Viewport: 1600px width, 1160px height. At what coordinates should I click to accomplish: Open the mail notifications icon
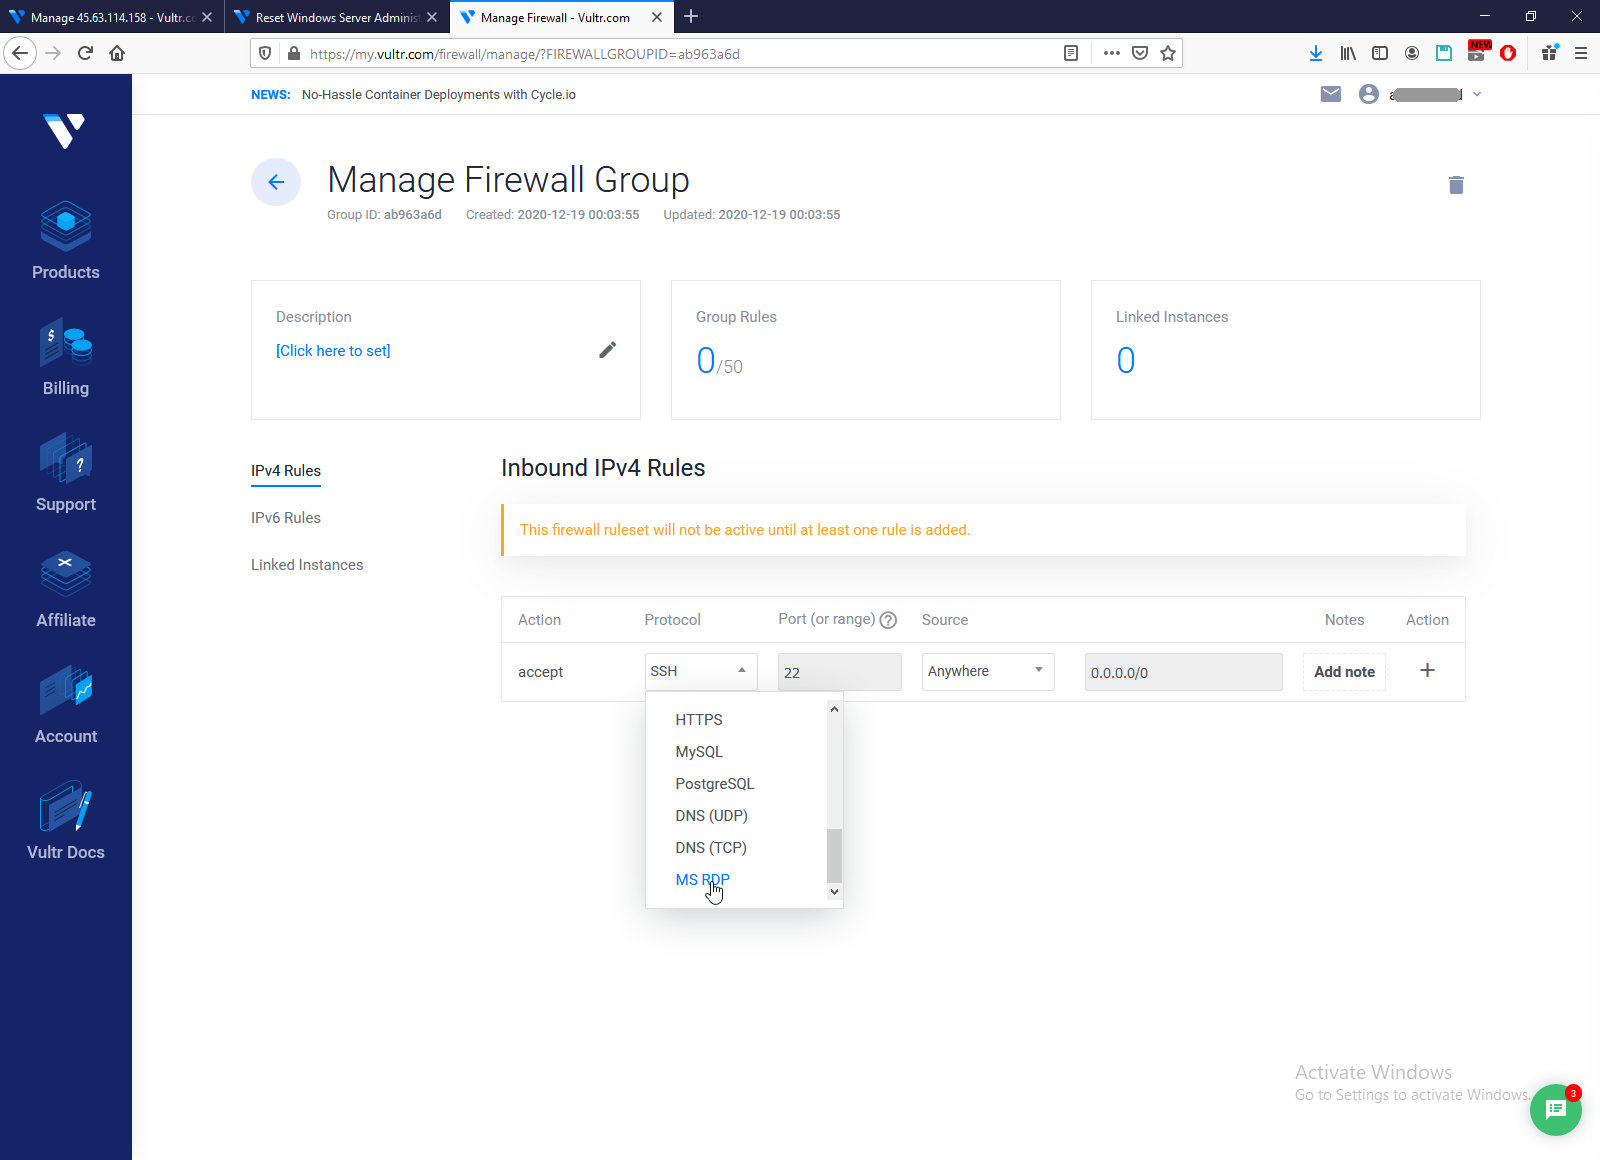[x=1330, y=94]
